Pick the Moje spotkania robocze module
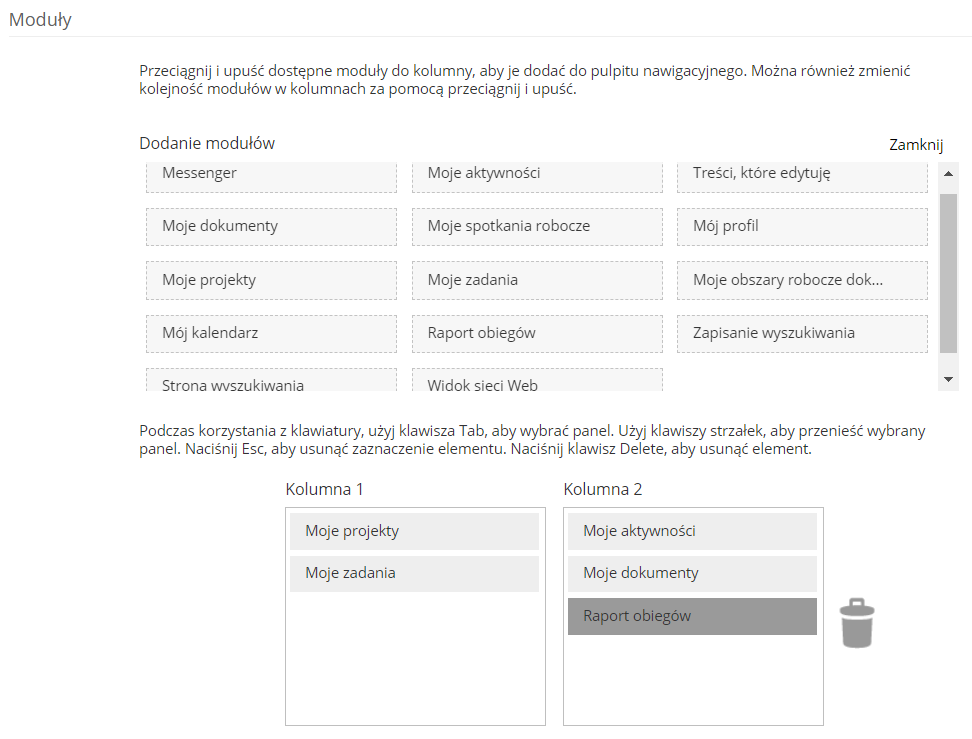This screenshot has height=739, width=972. pos(537,226)
